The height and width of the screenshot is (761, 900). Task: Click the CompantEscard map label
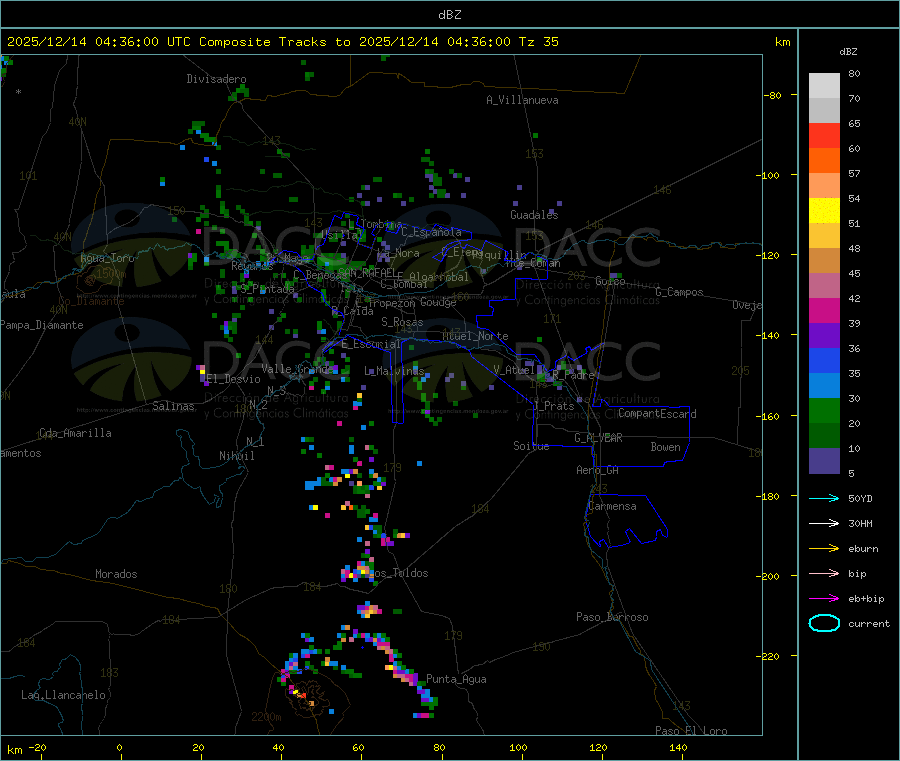(657, 413)
